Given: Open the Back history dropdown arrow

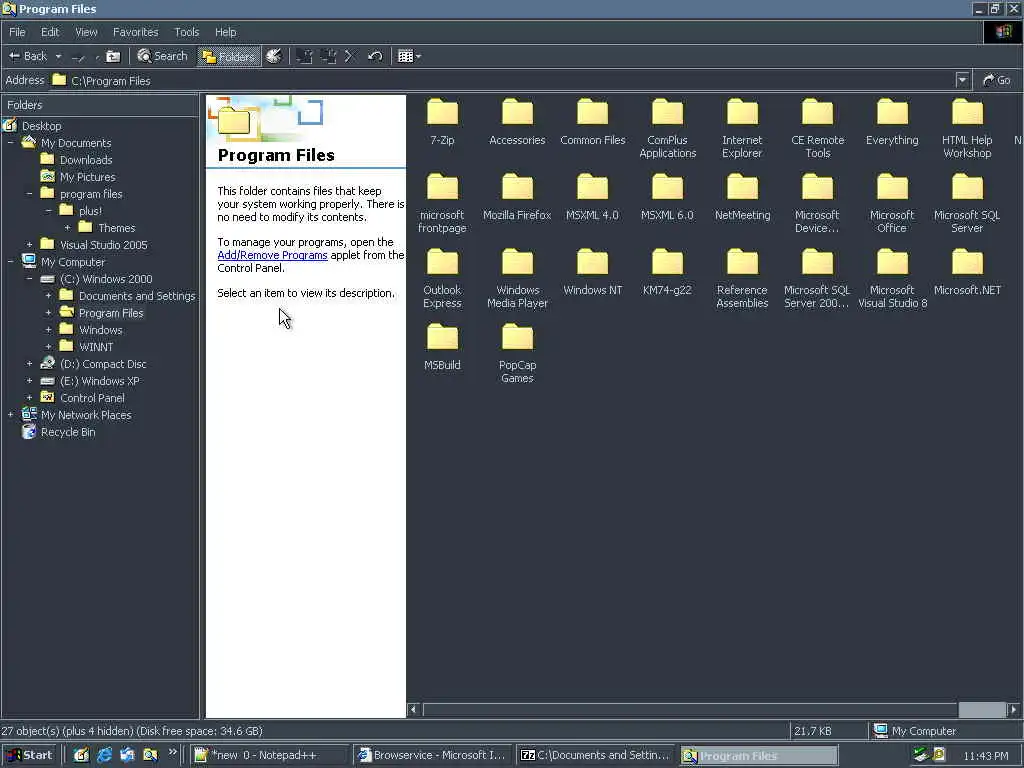Looking at the screenshot, I should (x=58, y=56).
